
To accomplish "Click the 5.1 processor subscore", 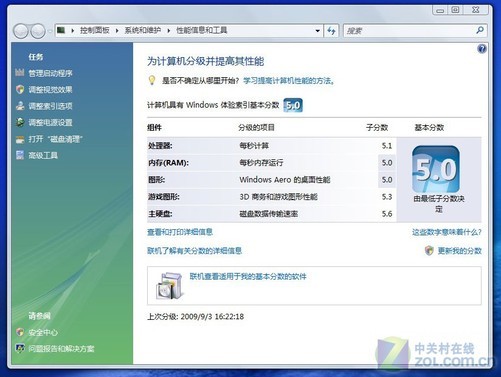I will pyautogui.click(x=387, y=146).
